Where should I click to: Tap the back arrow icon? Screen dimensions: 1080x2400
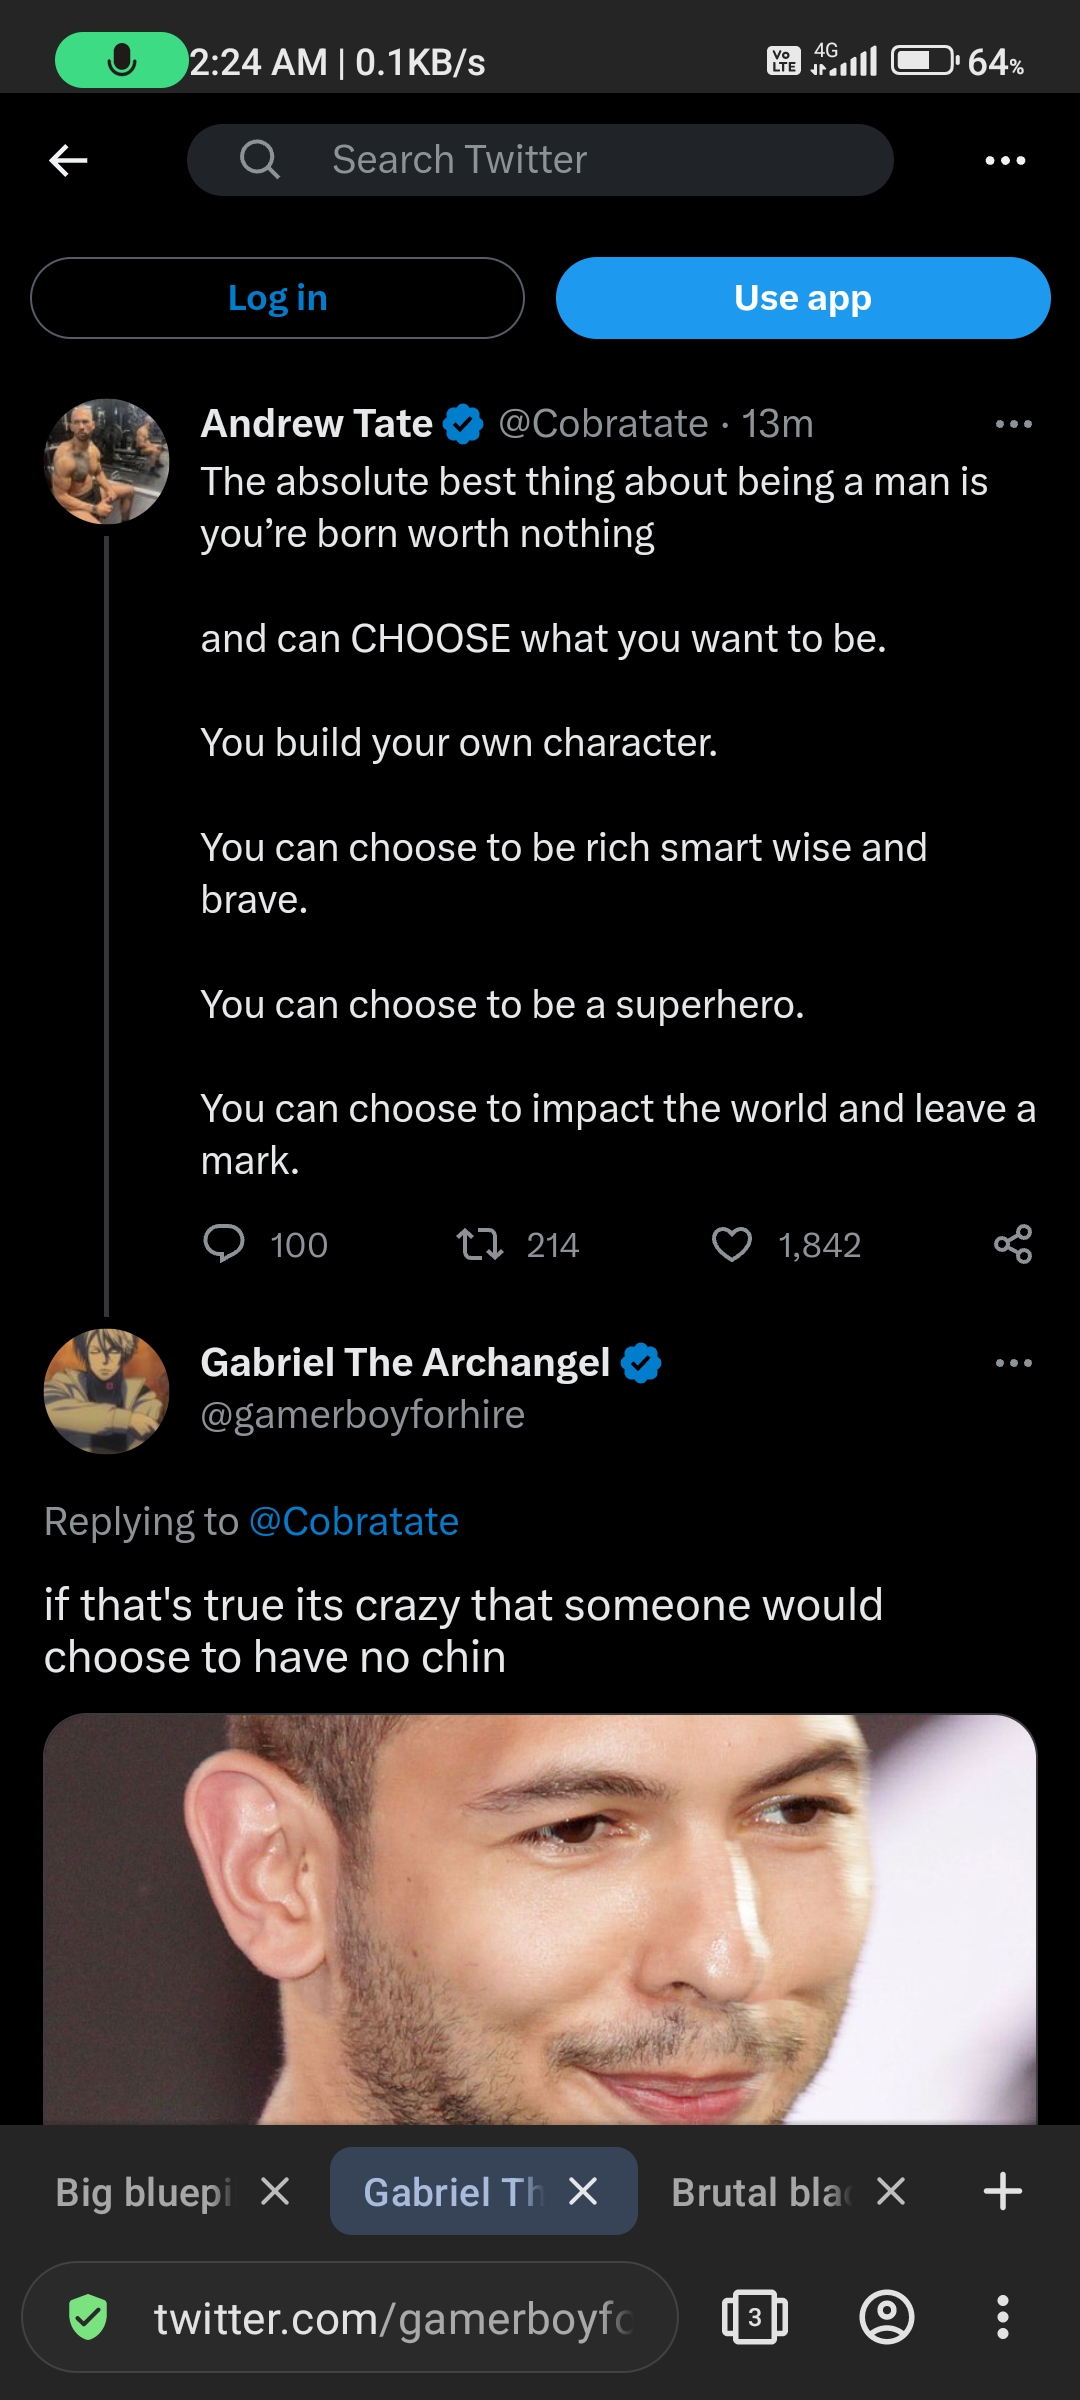pos(68,160)
